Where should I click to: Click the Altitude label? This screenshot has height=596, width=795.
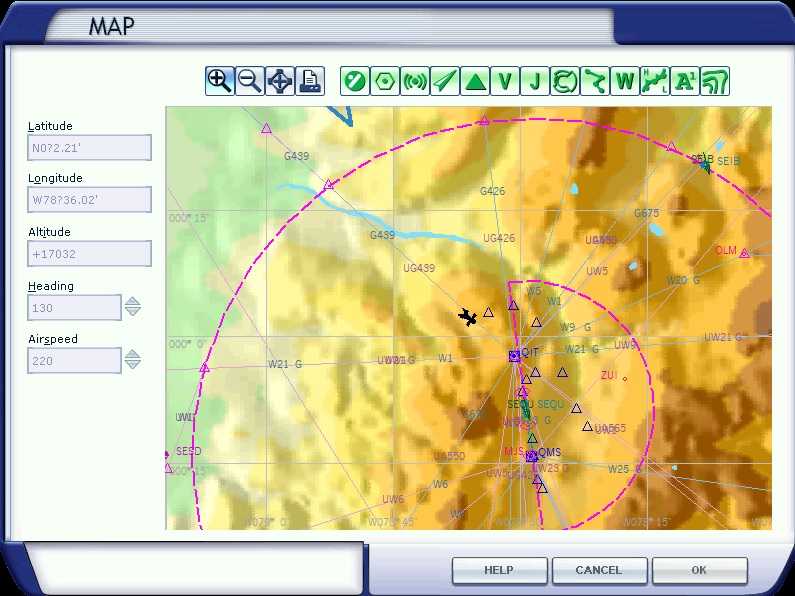[49, 232]
